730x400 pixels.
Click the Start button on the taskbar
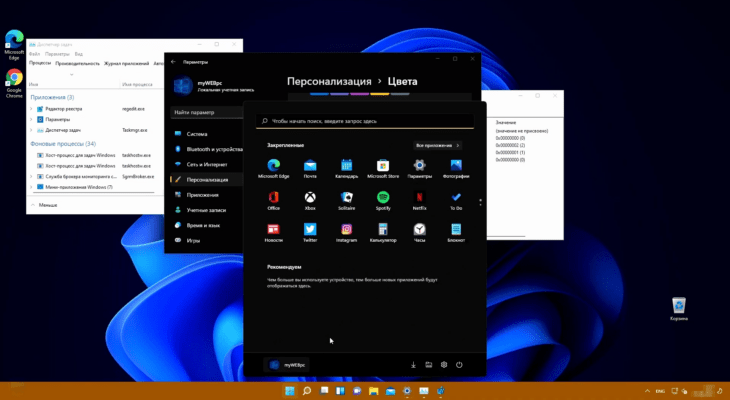coord(290,391)
